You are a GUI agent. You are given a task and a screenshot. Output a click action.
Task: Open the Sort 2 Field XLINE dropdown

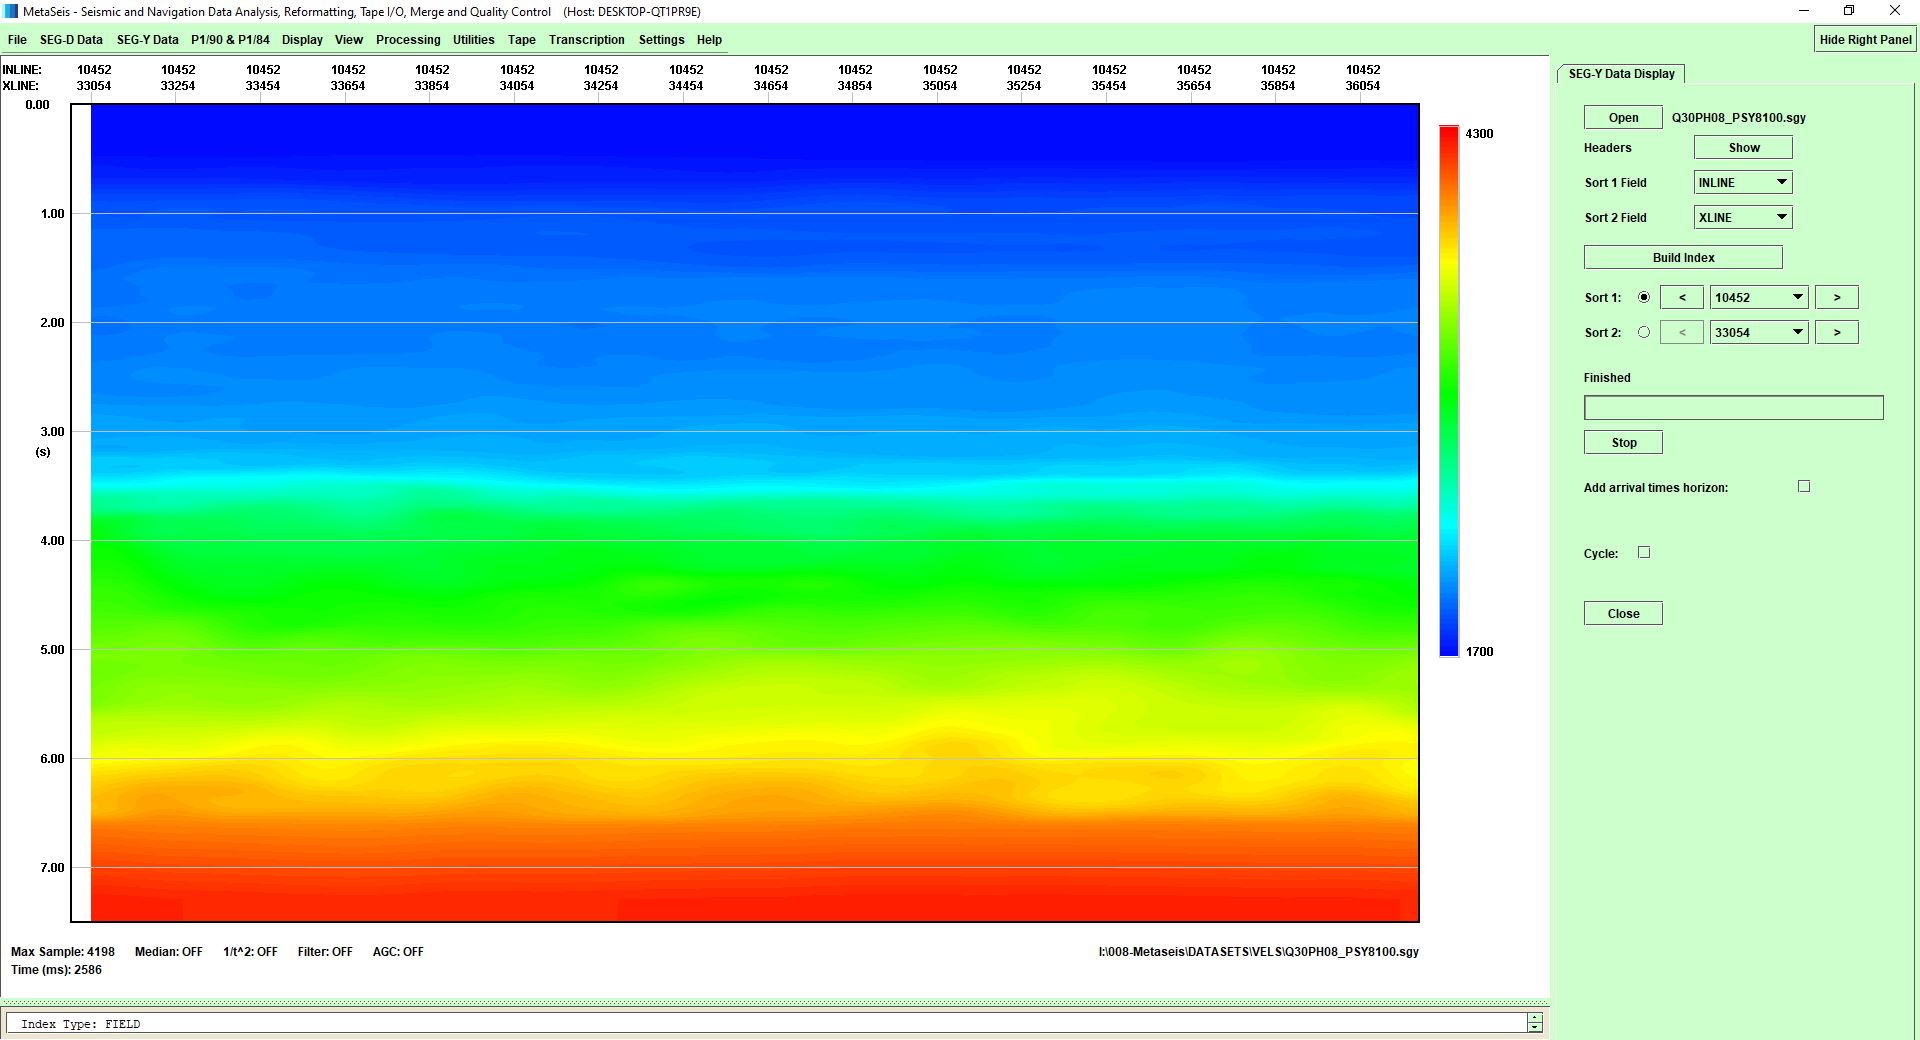(x=1742, y=218)
